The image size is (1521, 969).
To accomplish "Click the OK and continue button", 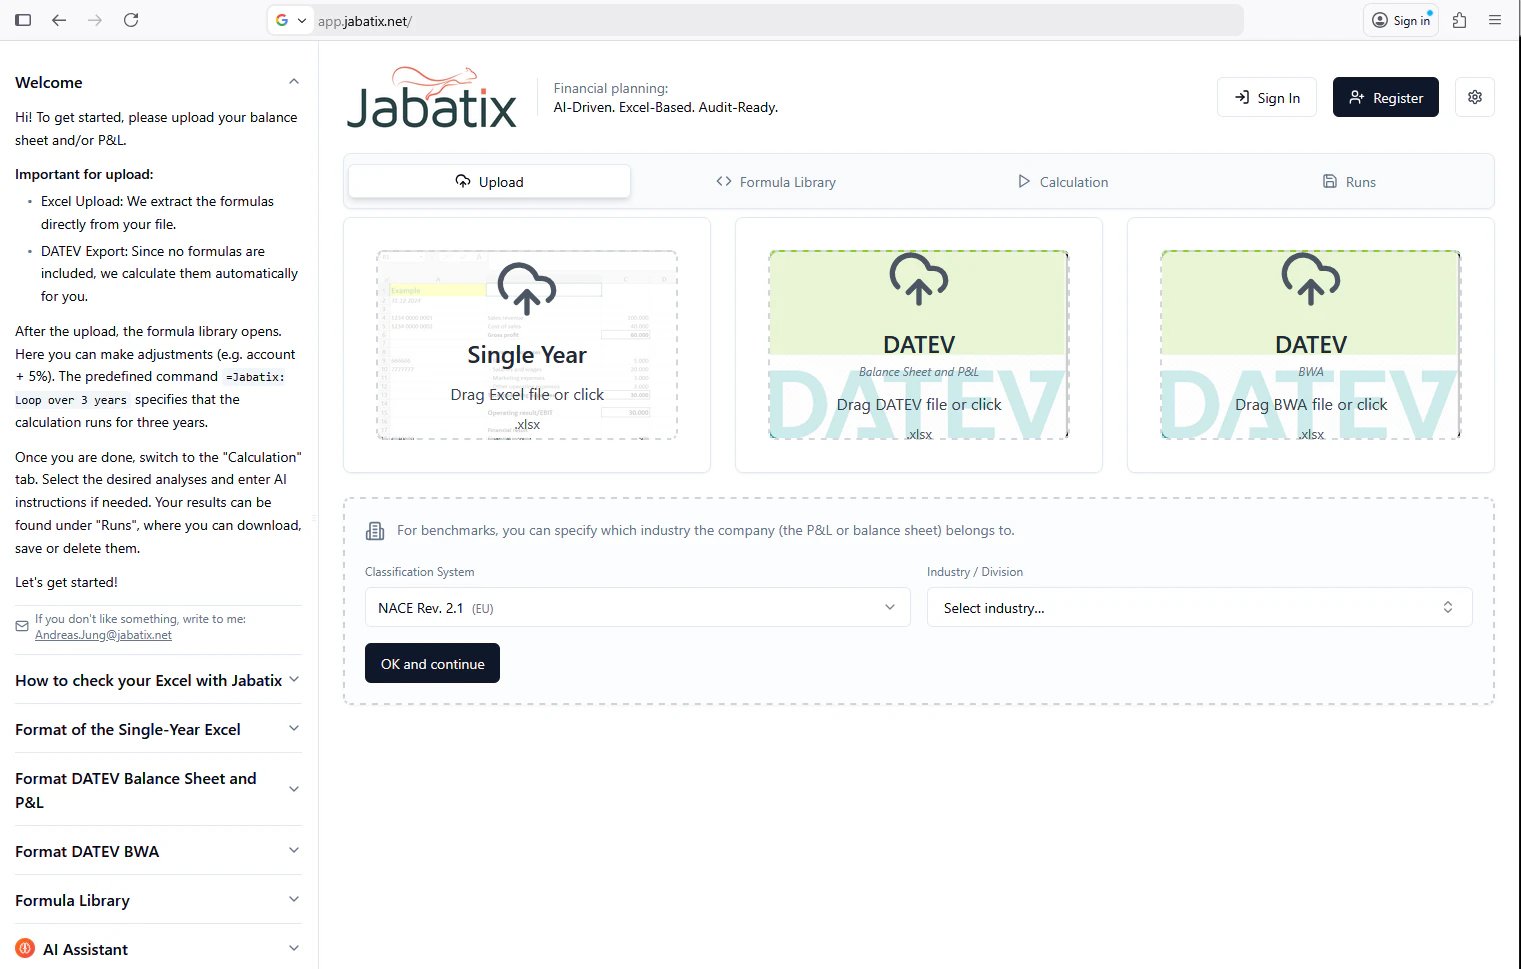I will pyautogui.click(x=432, y=663).
